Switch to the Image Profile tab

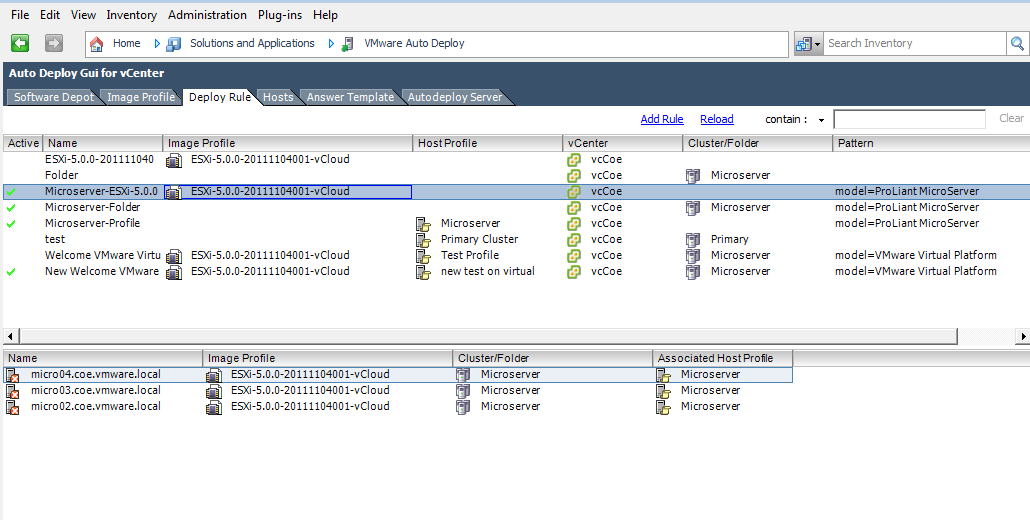tap(141, 97)
